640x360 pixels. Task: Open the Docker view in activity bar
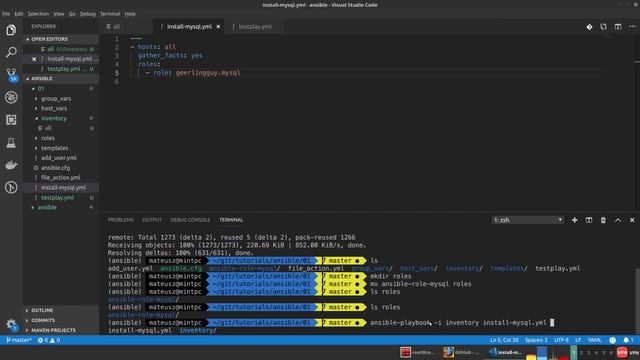click(11, 165)
